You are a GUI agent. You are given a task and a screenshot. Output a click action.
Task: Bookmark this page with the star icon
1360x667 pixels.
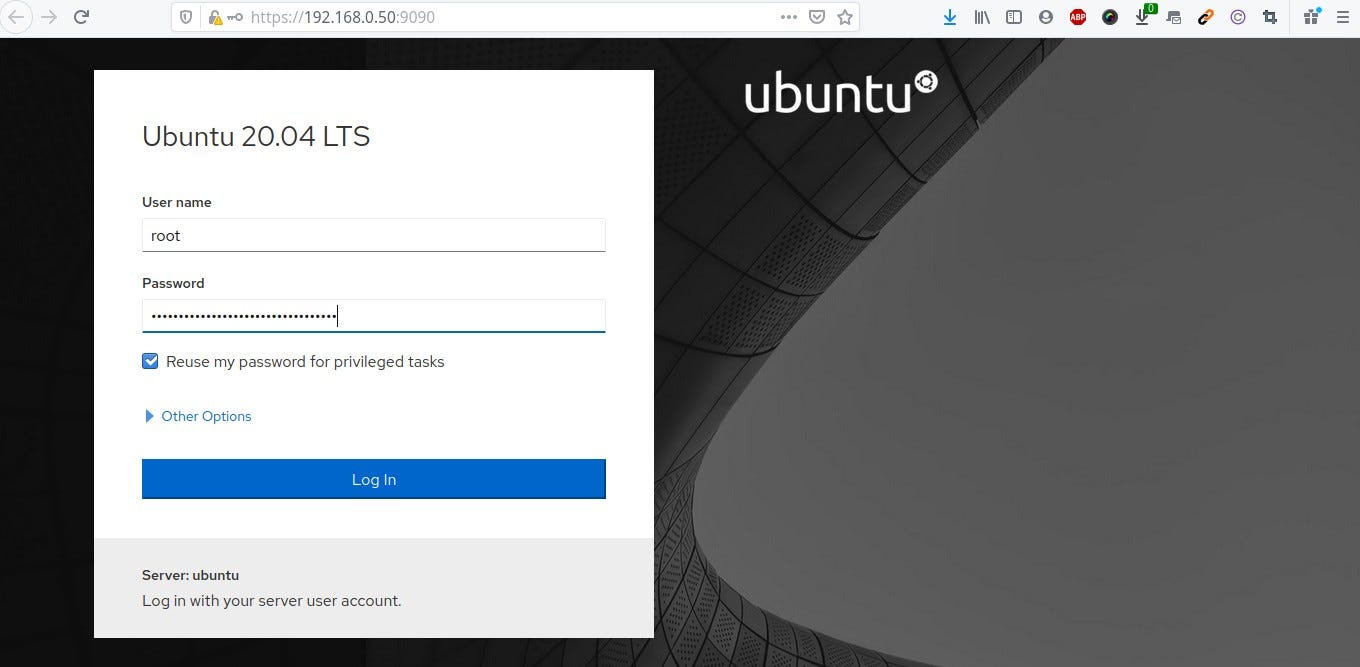pyautogui.click(x=845, y=17)
